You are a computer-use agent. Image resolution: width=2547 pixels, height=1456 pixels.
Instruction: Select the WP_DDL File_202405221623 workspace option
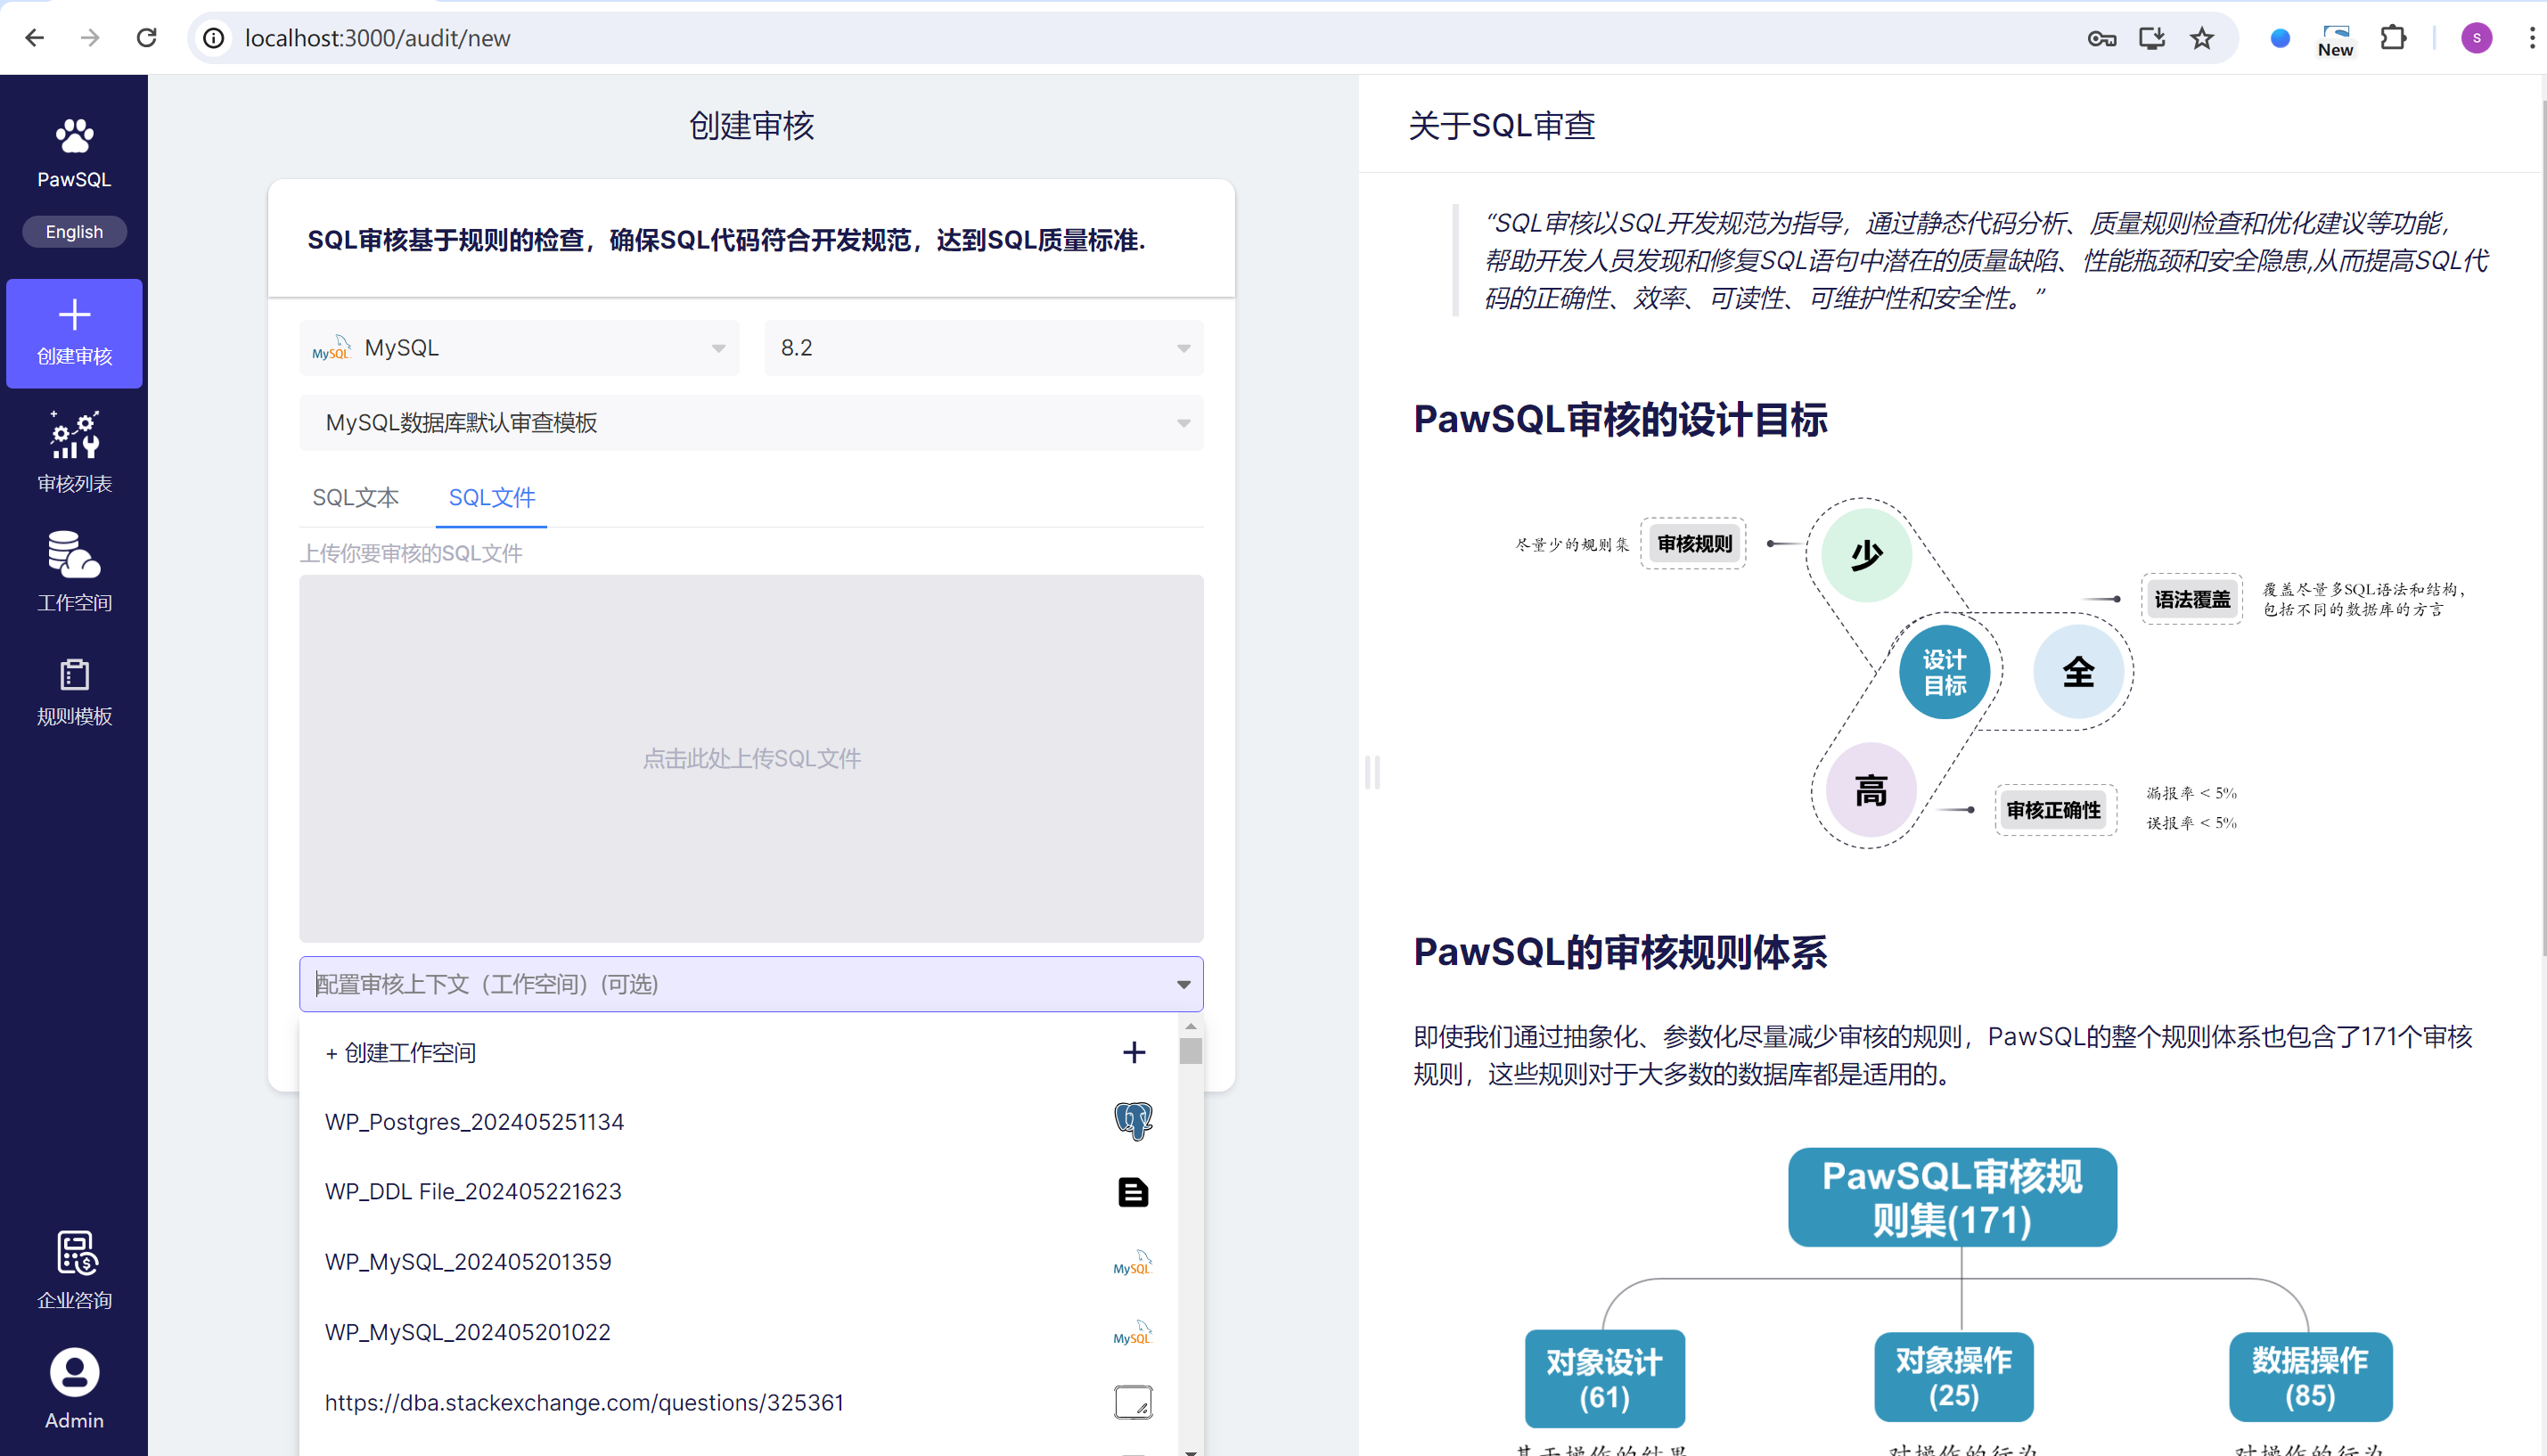[473, 1192]
